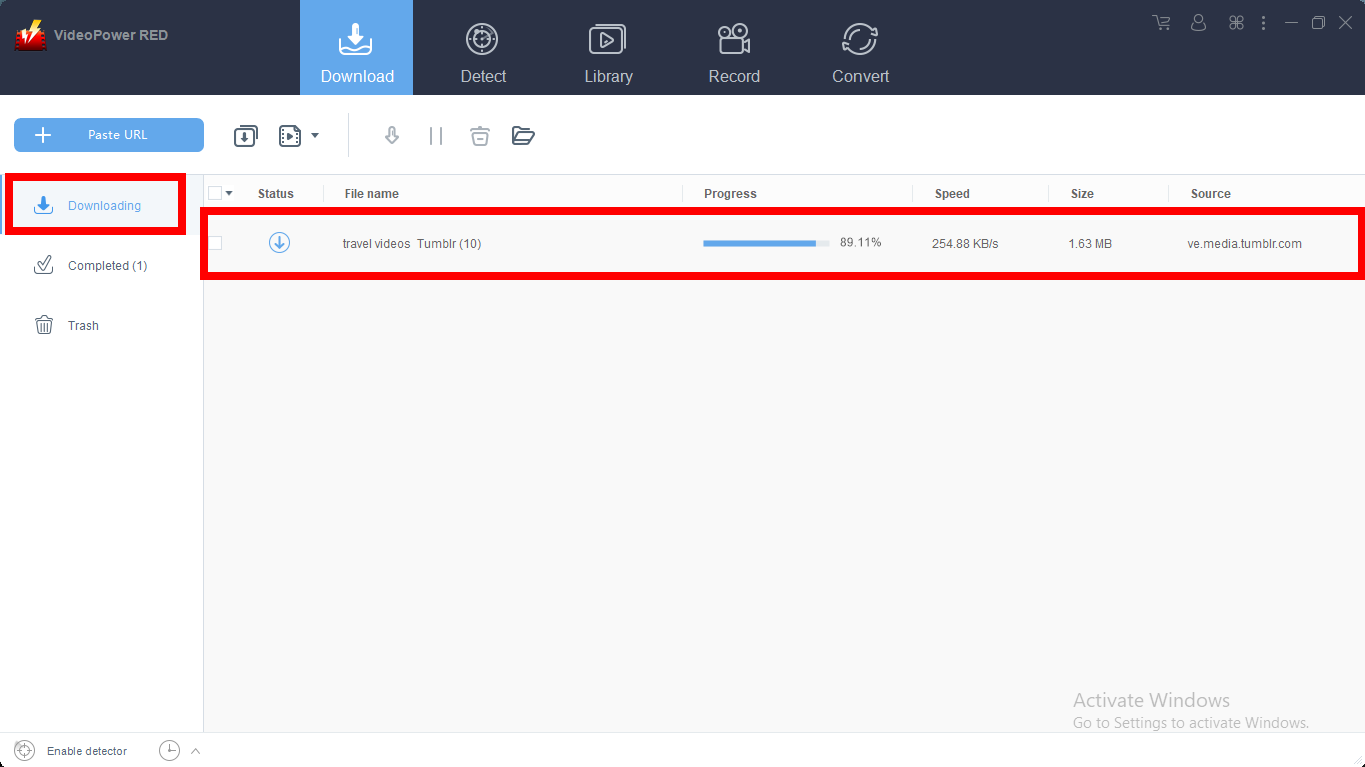Open the download all items icon
This screenshot has height=767, width=1365.
245,135
